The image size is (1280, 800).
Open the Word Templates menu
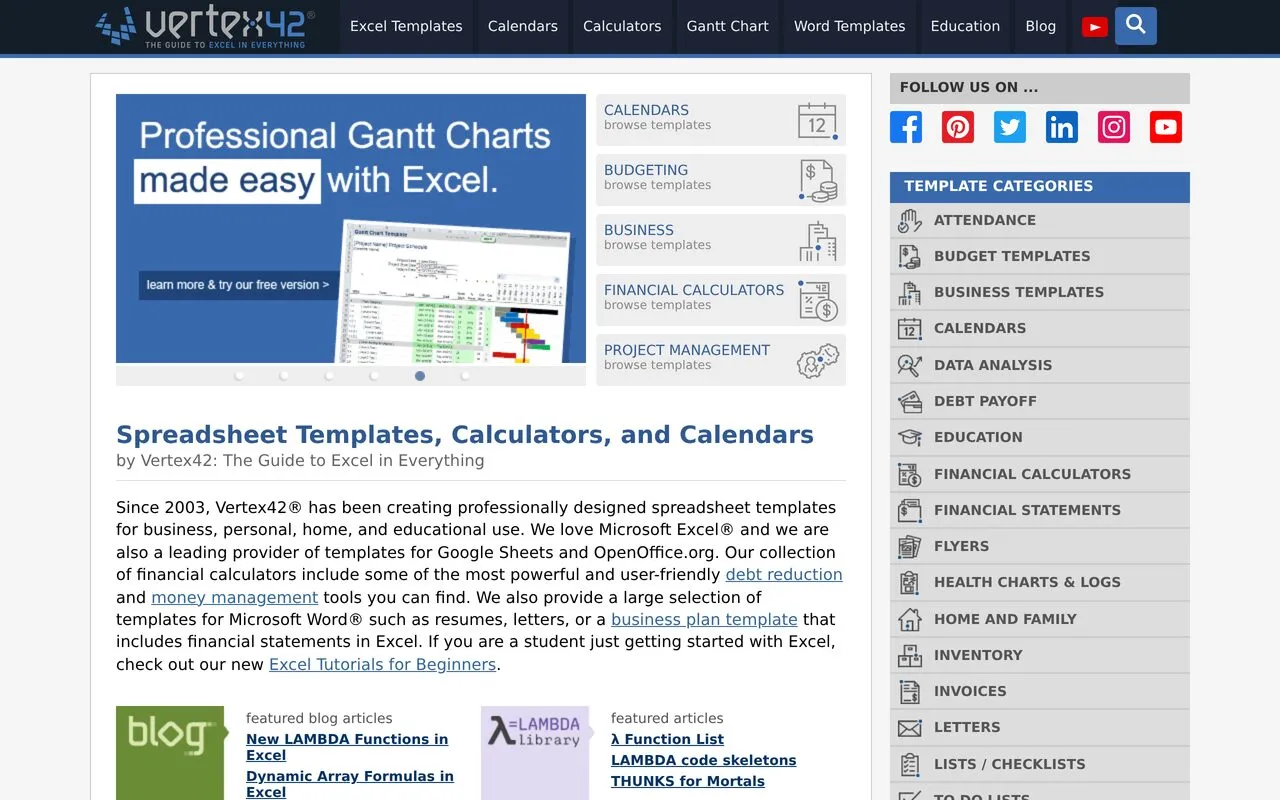pyautogui.click(x=849, y=27)
